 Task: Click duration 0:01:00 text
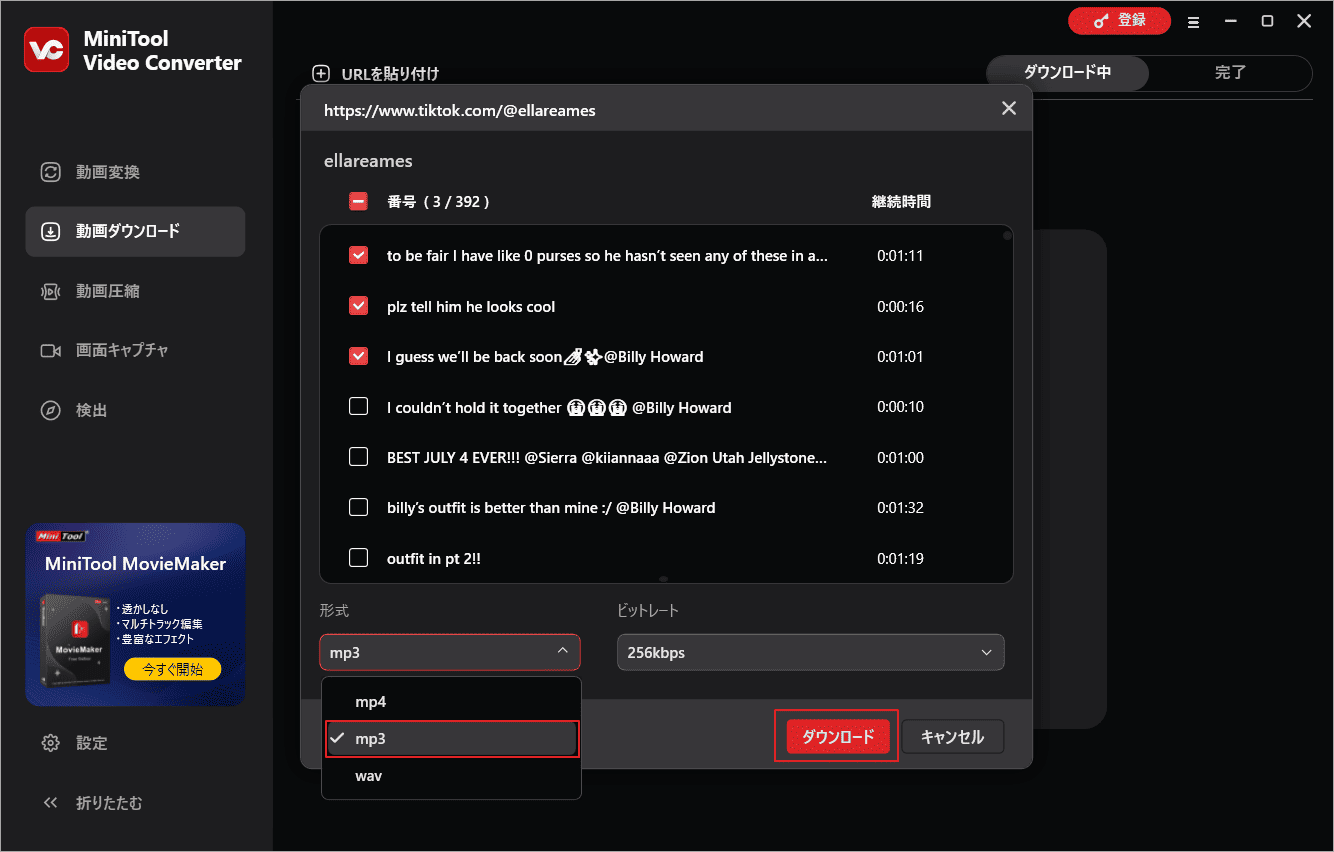pyautogui.click(x=900, y=457)
